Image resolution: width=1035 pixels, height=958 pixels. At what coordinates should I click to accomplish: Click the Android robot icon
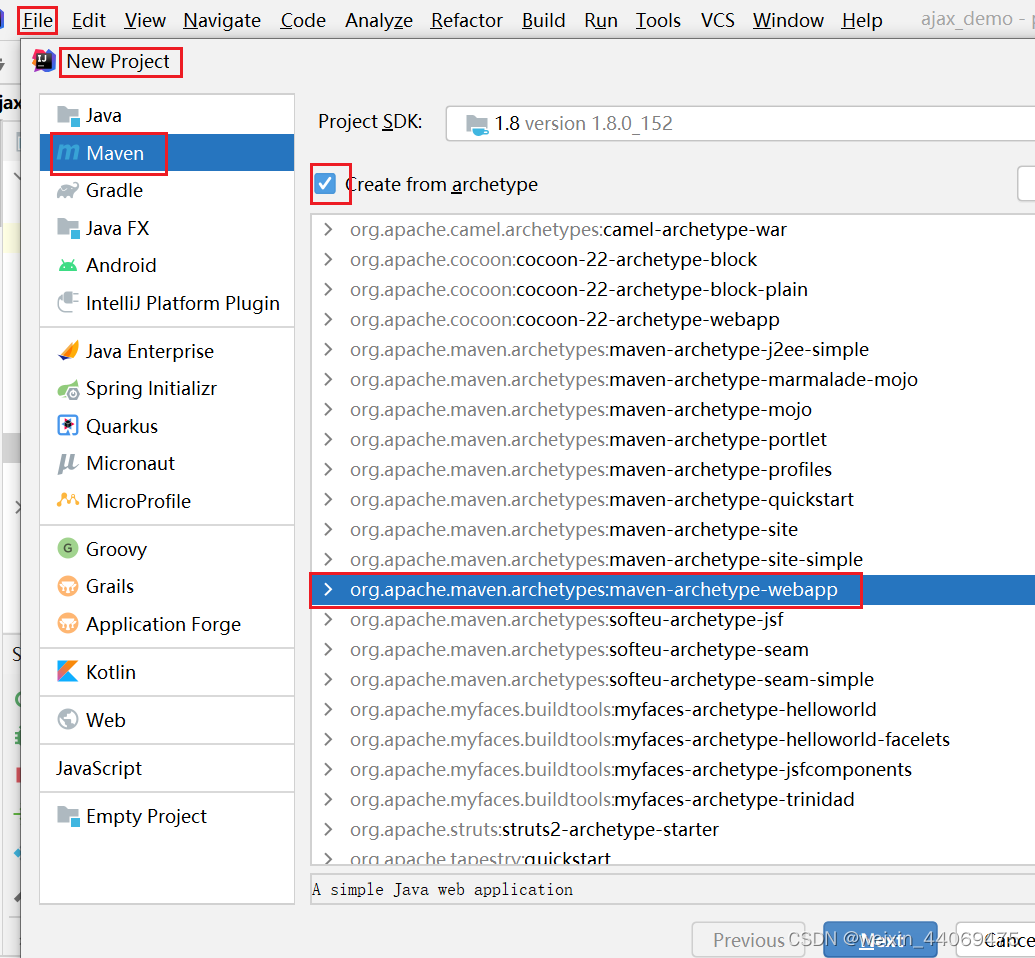(68, 265)
